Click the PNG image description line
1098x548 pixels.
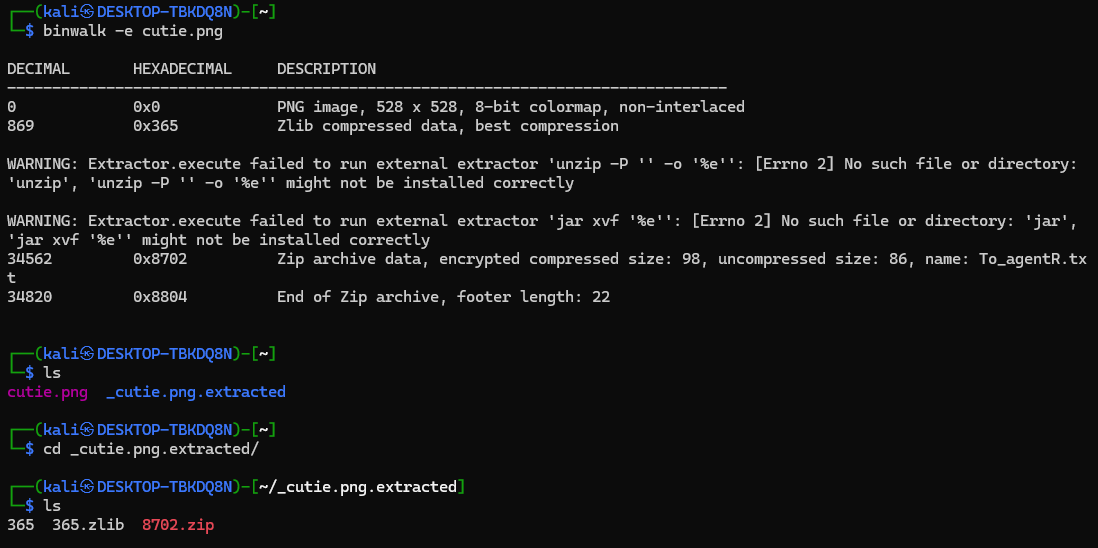tap(510, 107)
